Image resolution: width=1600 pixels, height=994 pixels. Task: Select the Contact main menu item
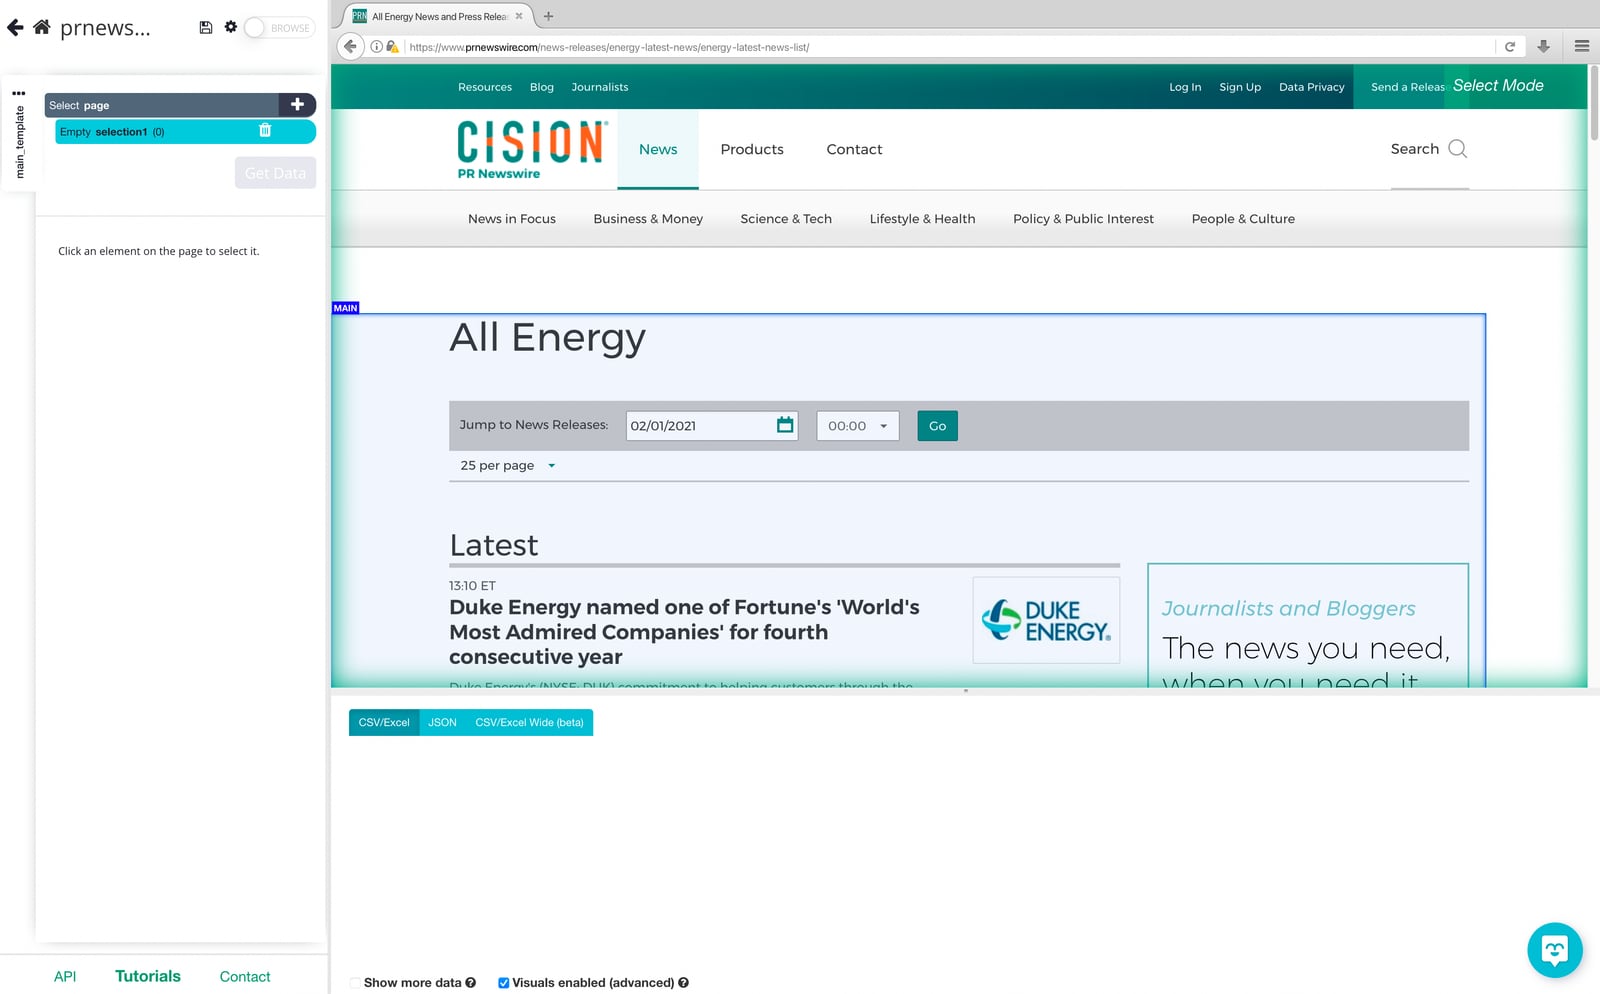coord(854,149)
